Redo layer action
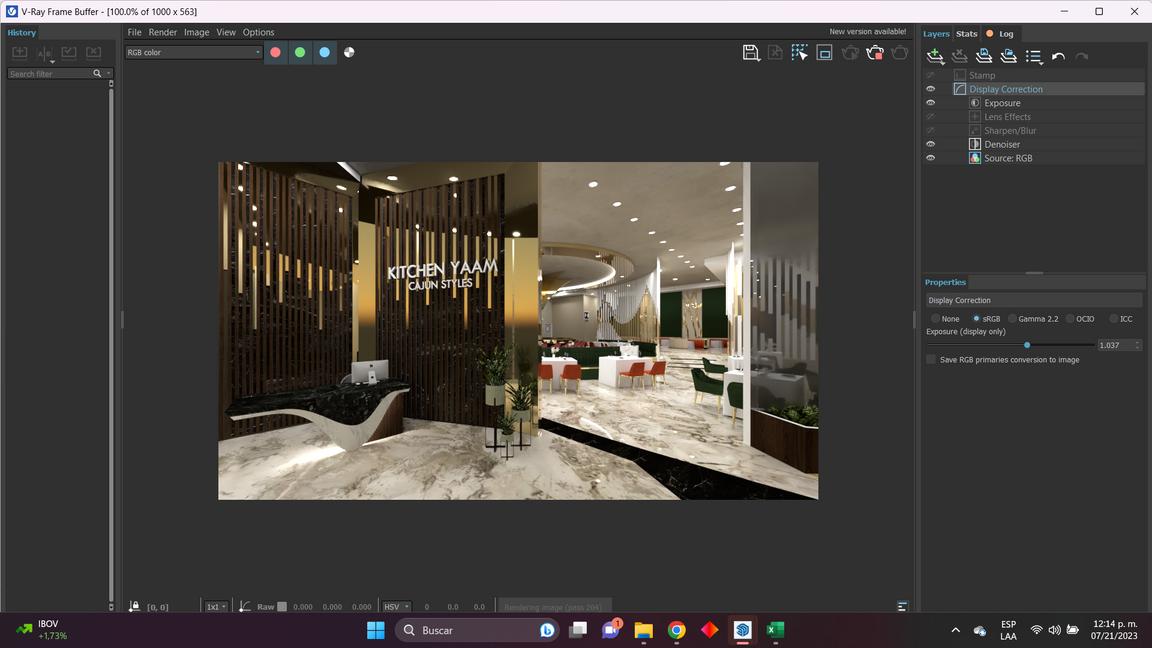Viewport: 1152px width, 648px height. pos(1081,57)
